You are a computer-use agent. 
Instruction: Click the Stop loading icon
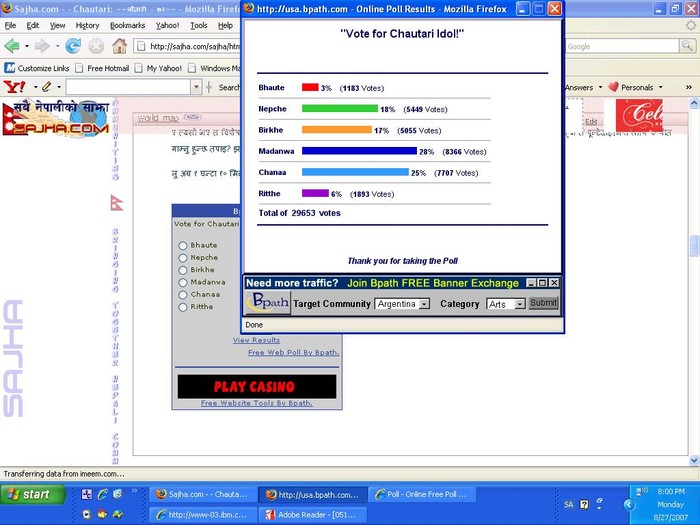point(96,46)
